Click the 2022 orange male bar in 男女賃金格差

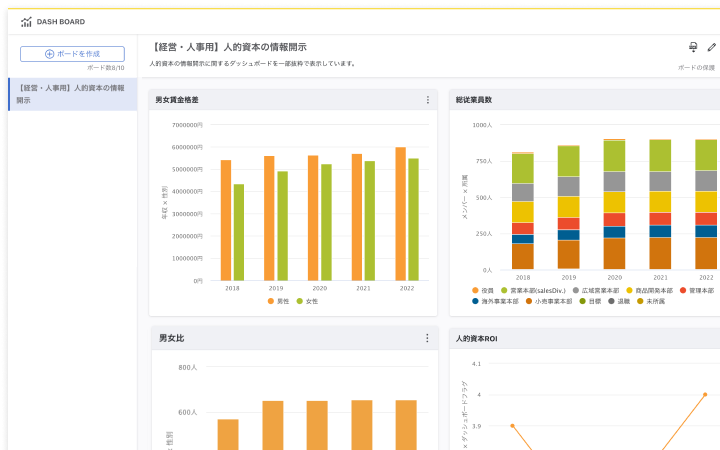[x=400, y=214]
